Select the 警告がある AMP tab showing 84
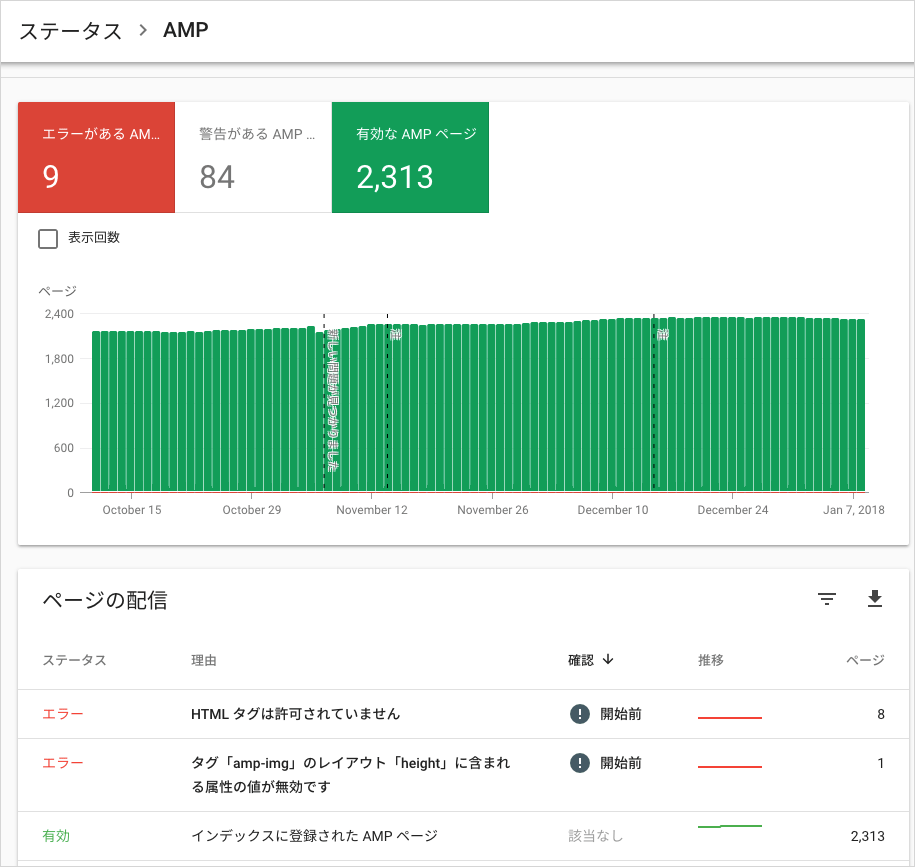This screenshot has width=915, height=867. click(253, 158)
